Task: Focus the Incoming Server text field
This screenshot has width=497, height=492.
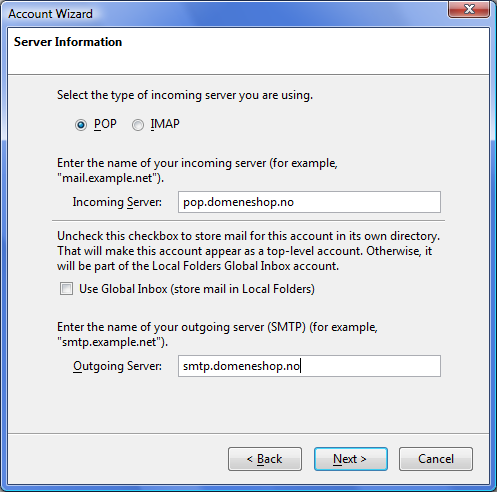Action: tap(309, 202)
